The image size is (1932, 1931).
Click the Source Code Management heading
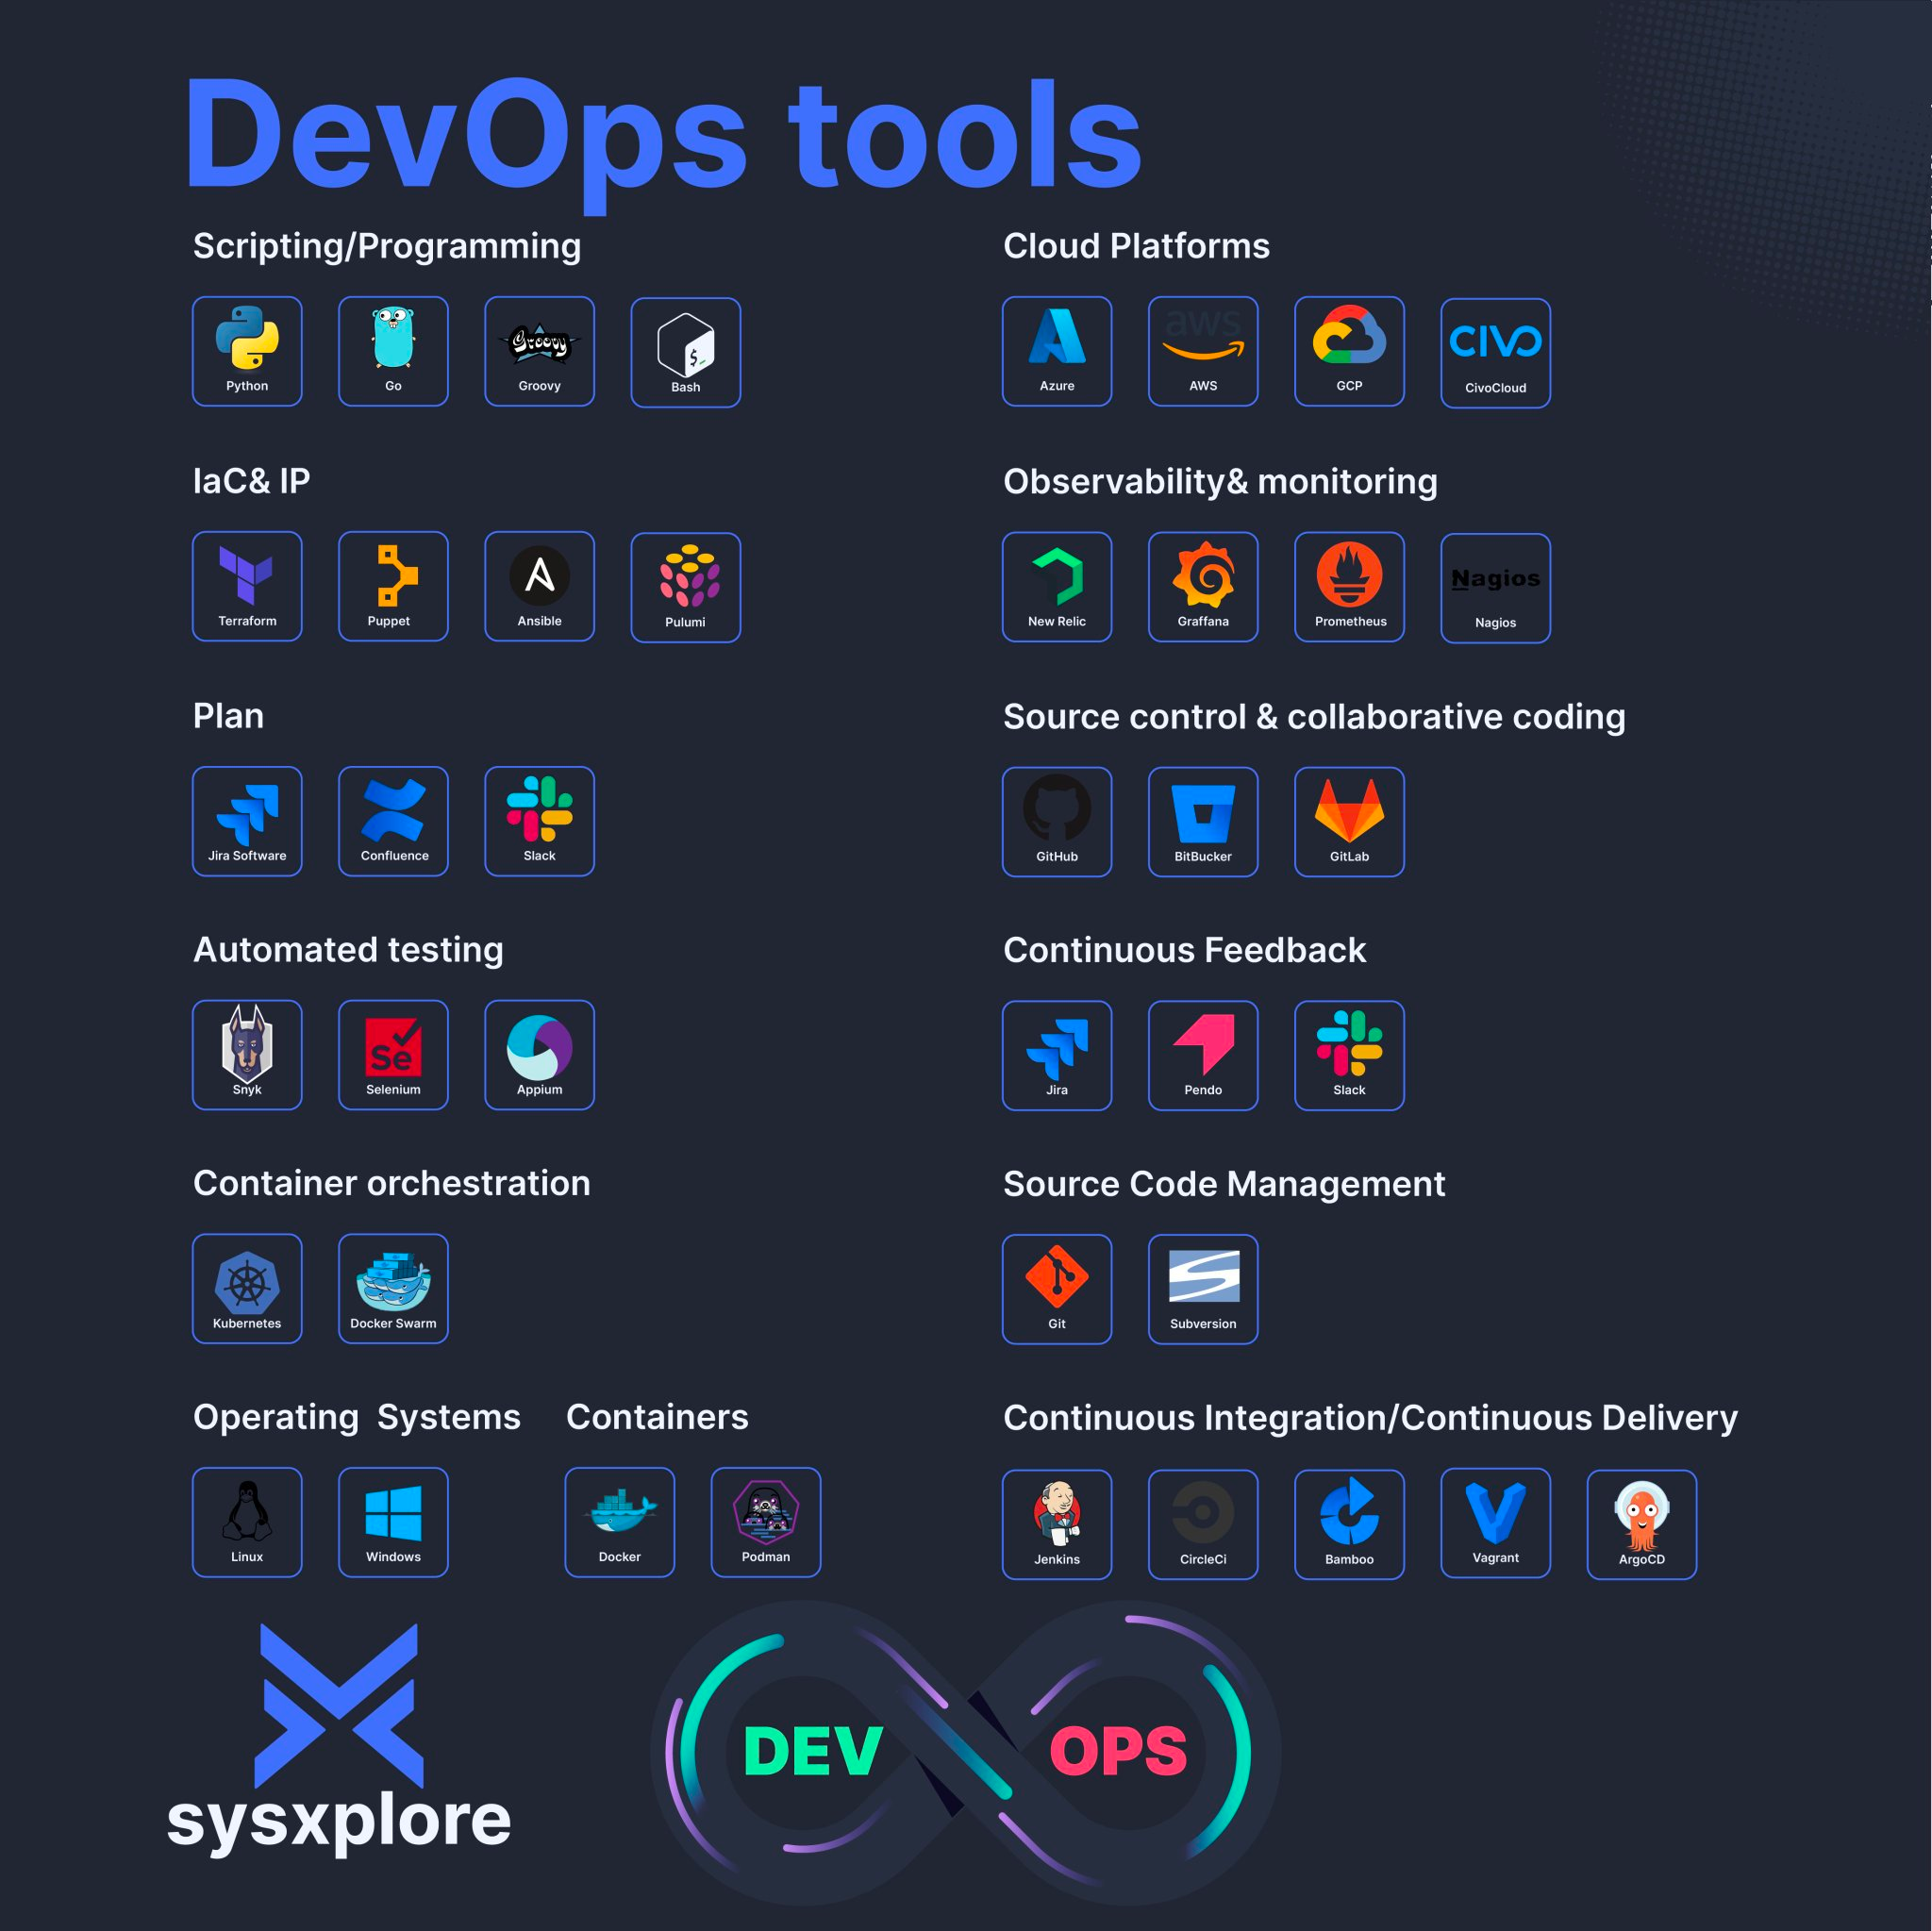1224,1185
